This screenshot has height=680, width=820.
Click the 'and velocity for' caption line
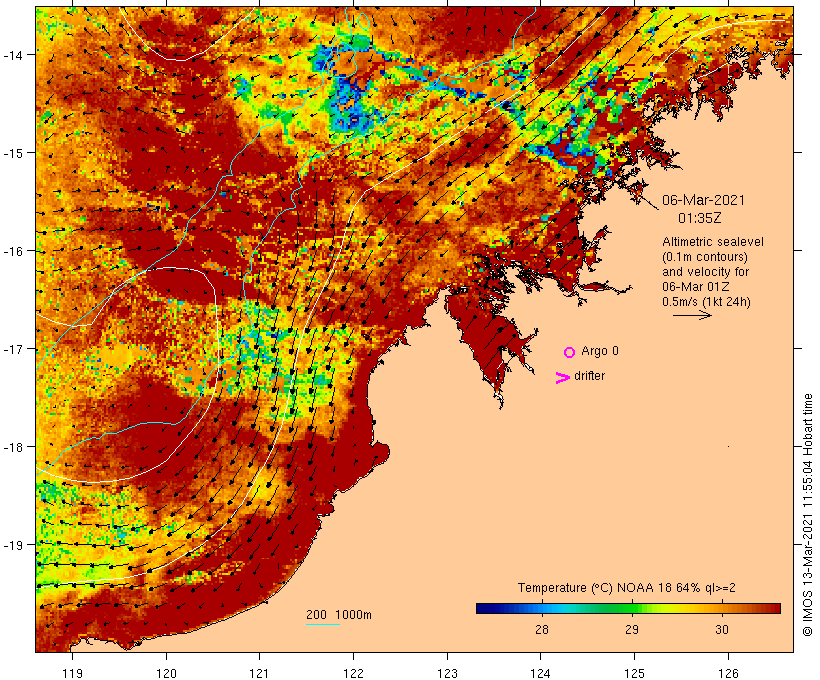click(705, 272)
